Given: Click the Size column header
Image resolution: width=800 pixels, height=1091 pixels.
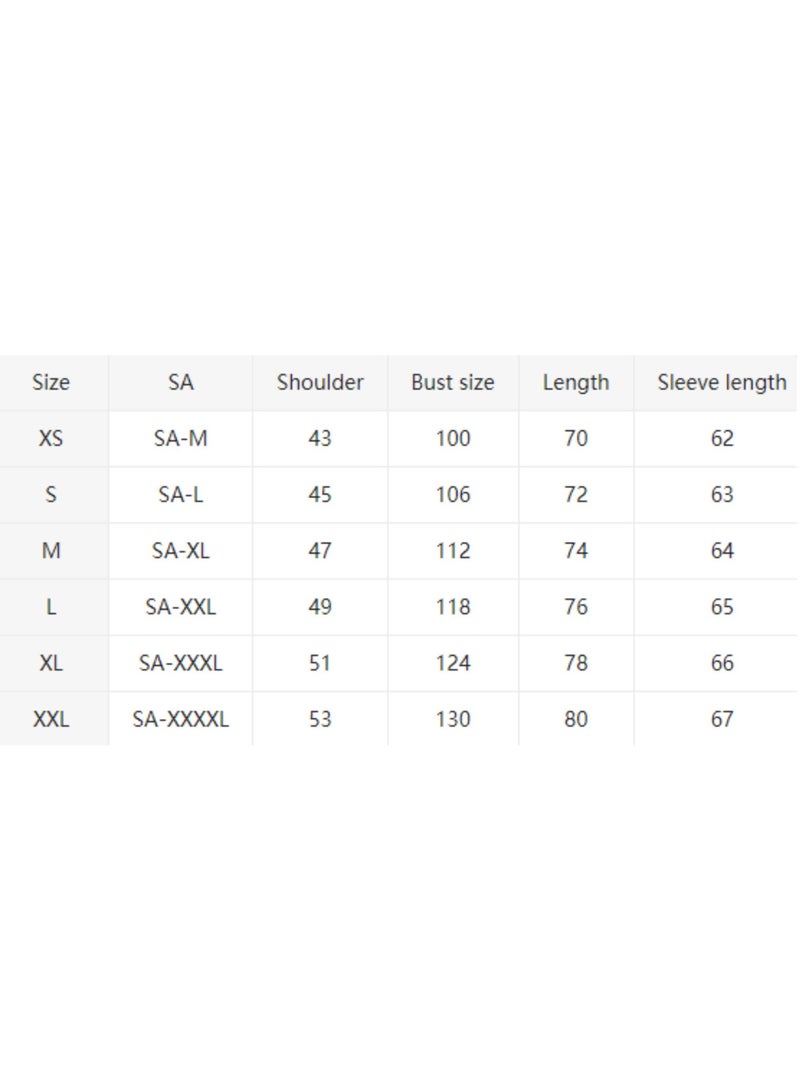Looking at the screenshot, I should 51,382.
